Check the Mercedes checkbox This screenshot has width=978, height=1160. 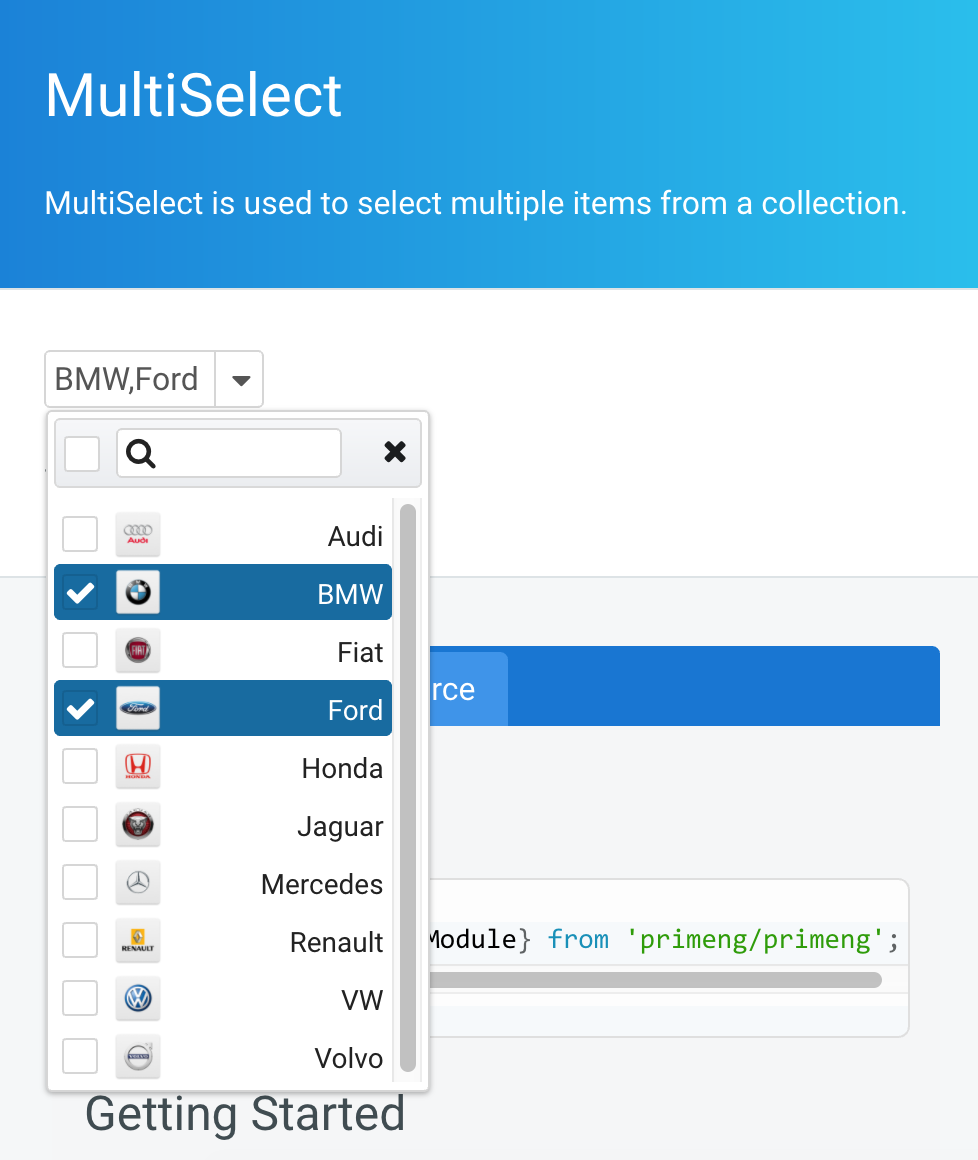[x=80, y=882]
